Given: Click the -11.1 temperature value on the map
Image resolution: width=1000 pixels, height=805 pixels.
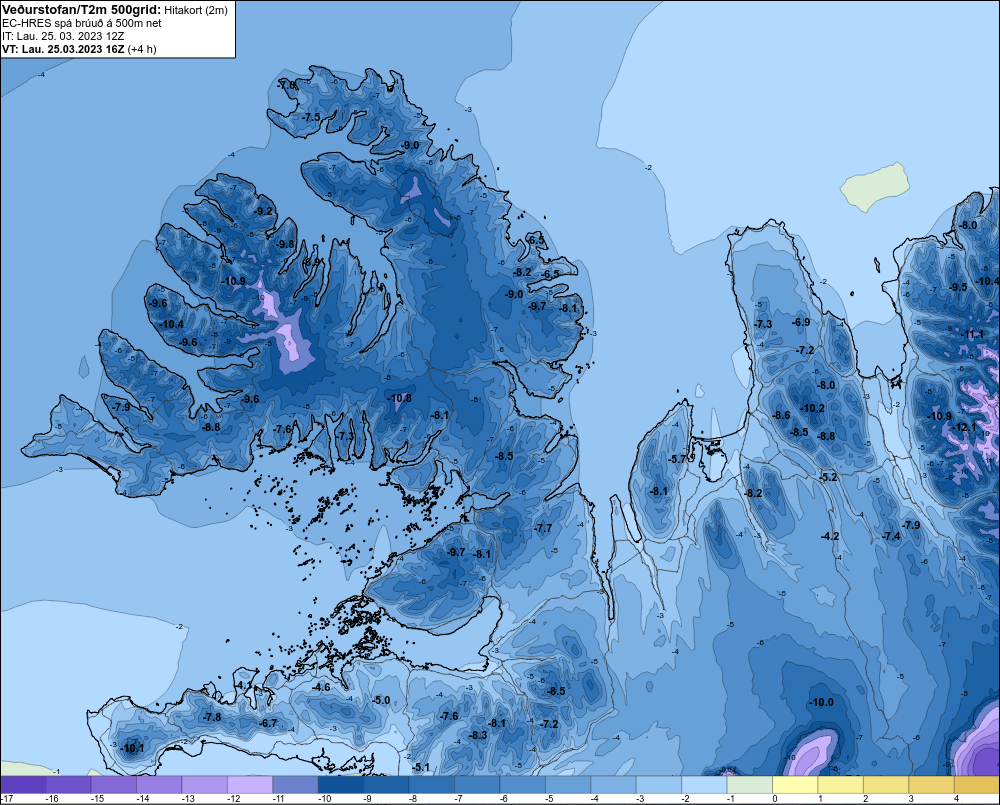Looking at the screenshot, I should (x=973, y=335).
